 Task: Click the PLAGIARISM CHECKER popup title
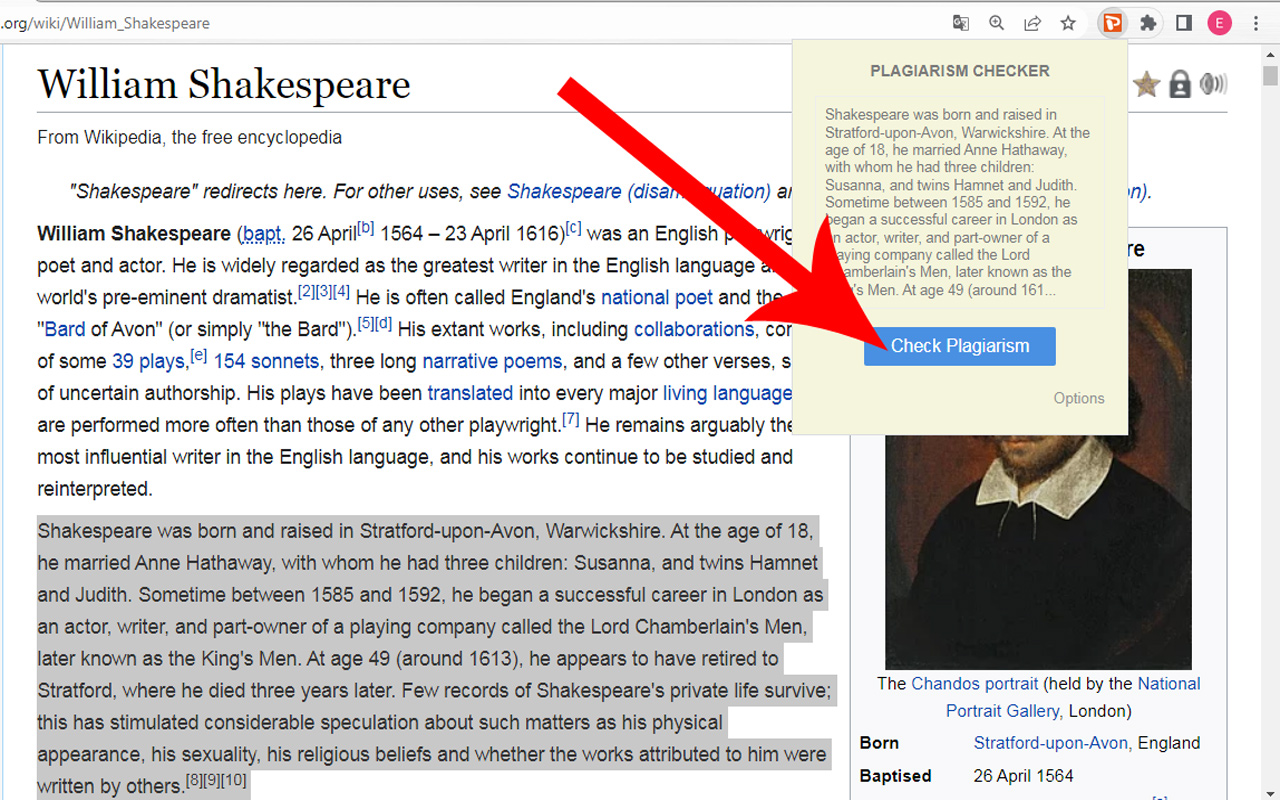pos(960,71)
